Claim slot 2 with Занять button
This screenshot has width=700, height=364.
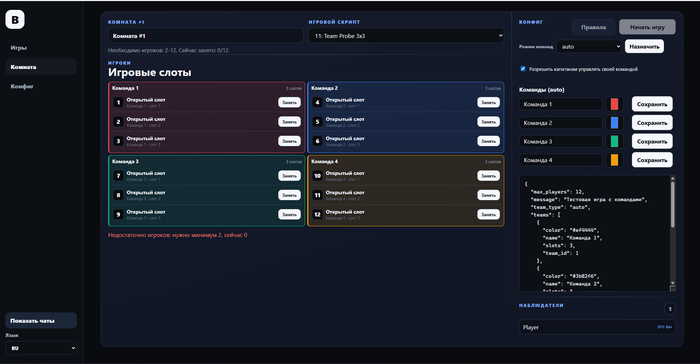(x=289, y=121)
